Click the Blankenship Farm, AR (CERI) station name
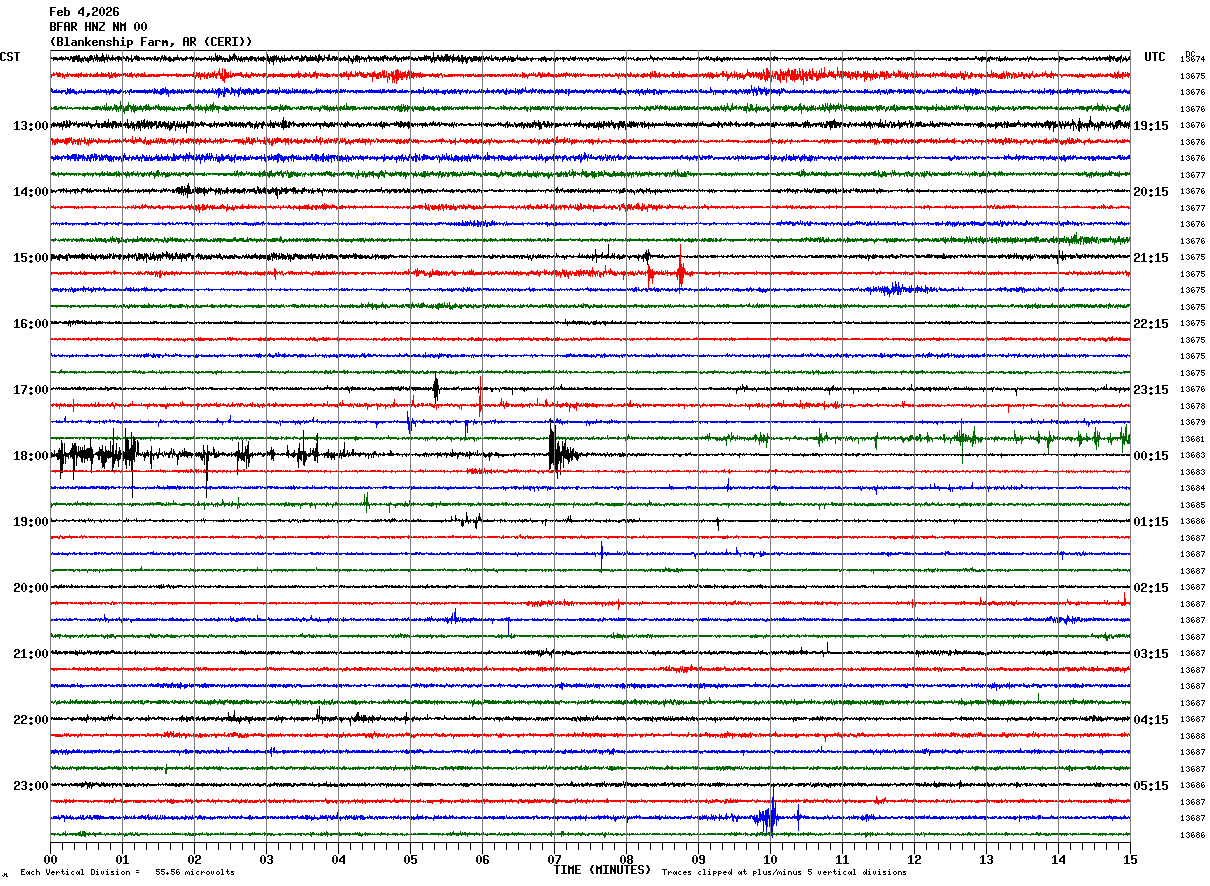 [151, 42]
